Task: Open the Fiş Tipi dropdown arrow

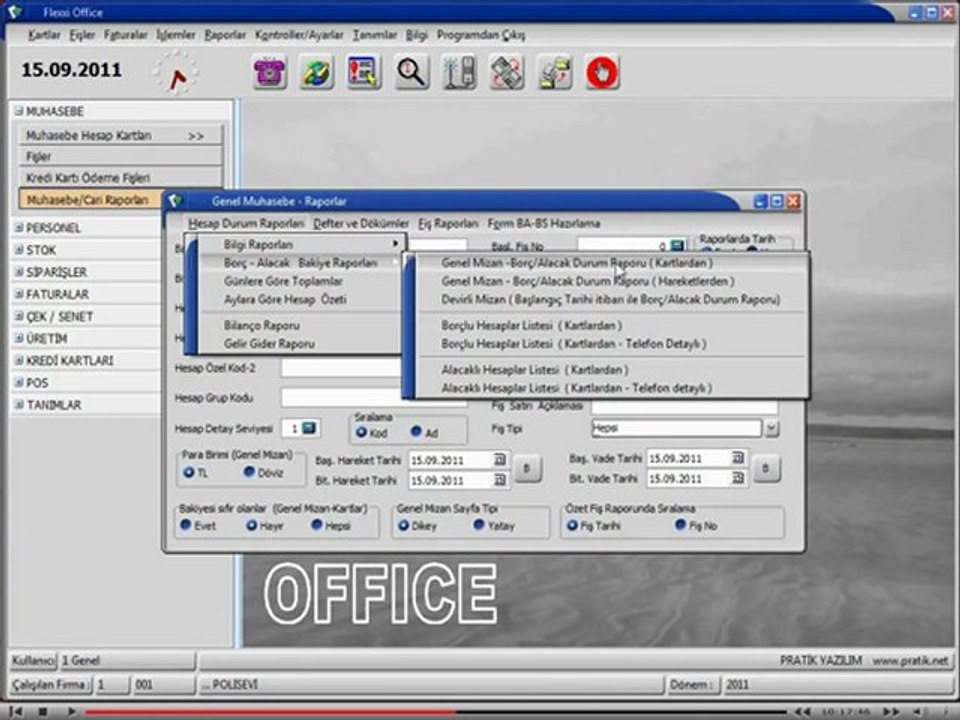Action: tap(772, 428)
